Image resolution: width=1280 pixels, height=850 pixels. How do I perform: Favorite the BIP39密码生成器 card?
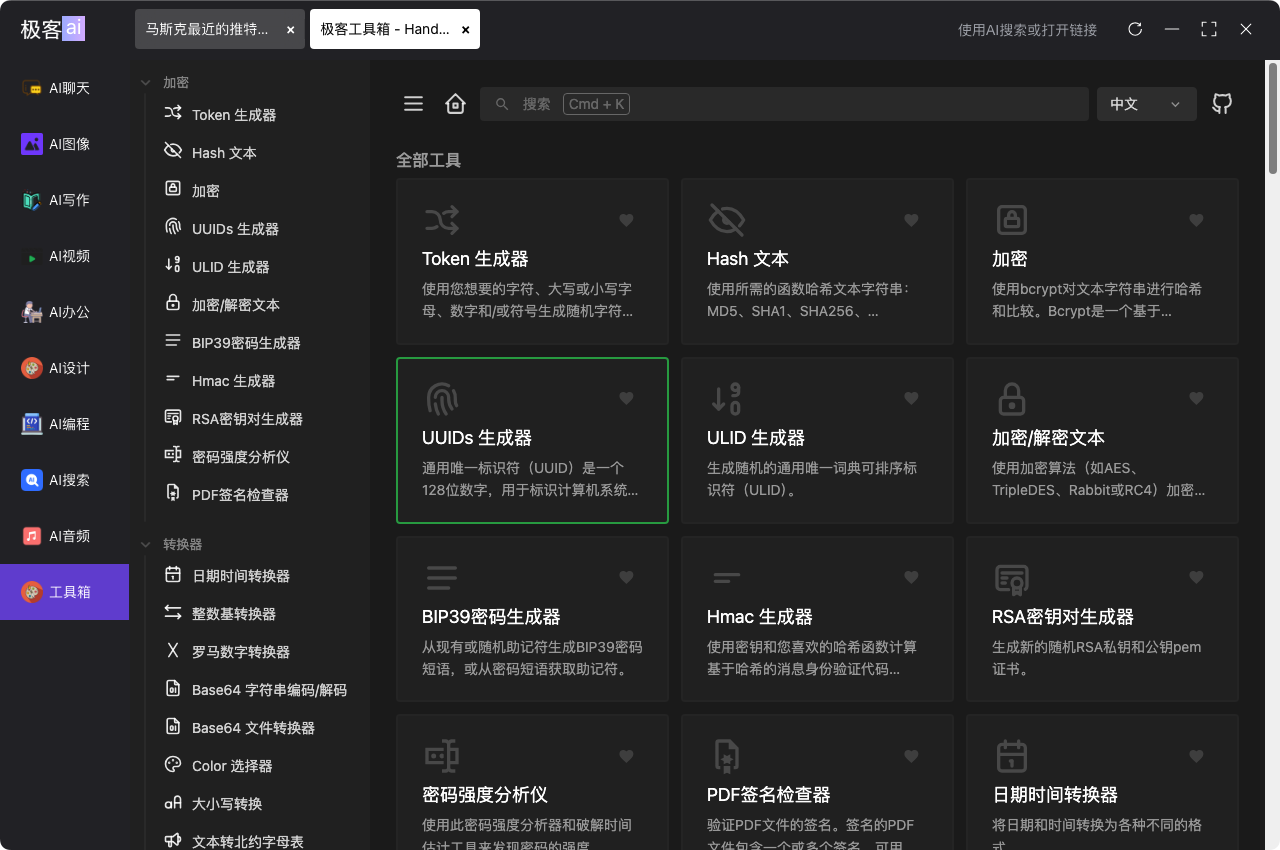click(x=626, y=577)
